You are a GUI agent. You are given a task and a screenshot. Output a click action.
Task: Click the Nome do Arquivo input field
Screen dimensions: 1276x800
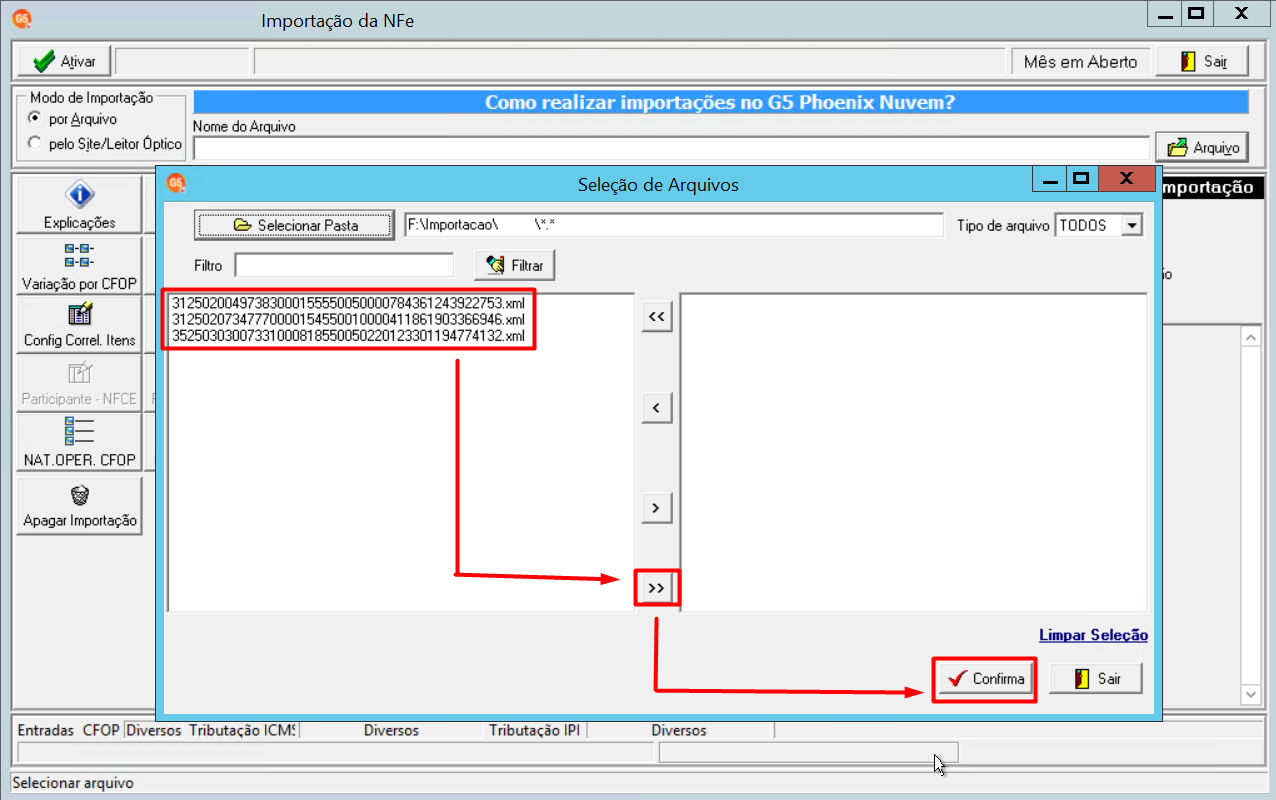pos(671,148)
